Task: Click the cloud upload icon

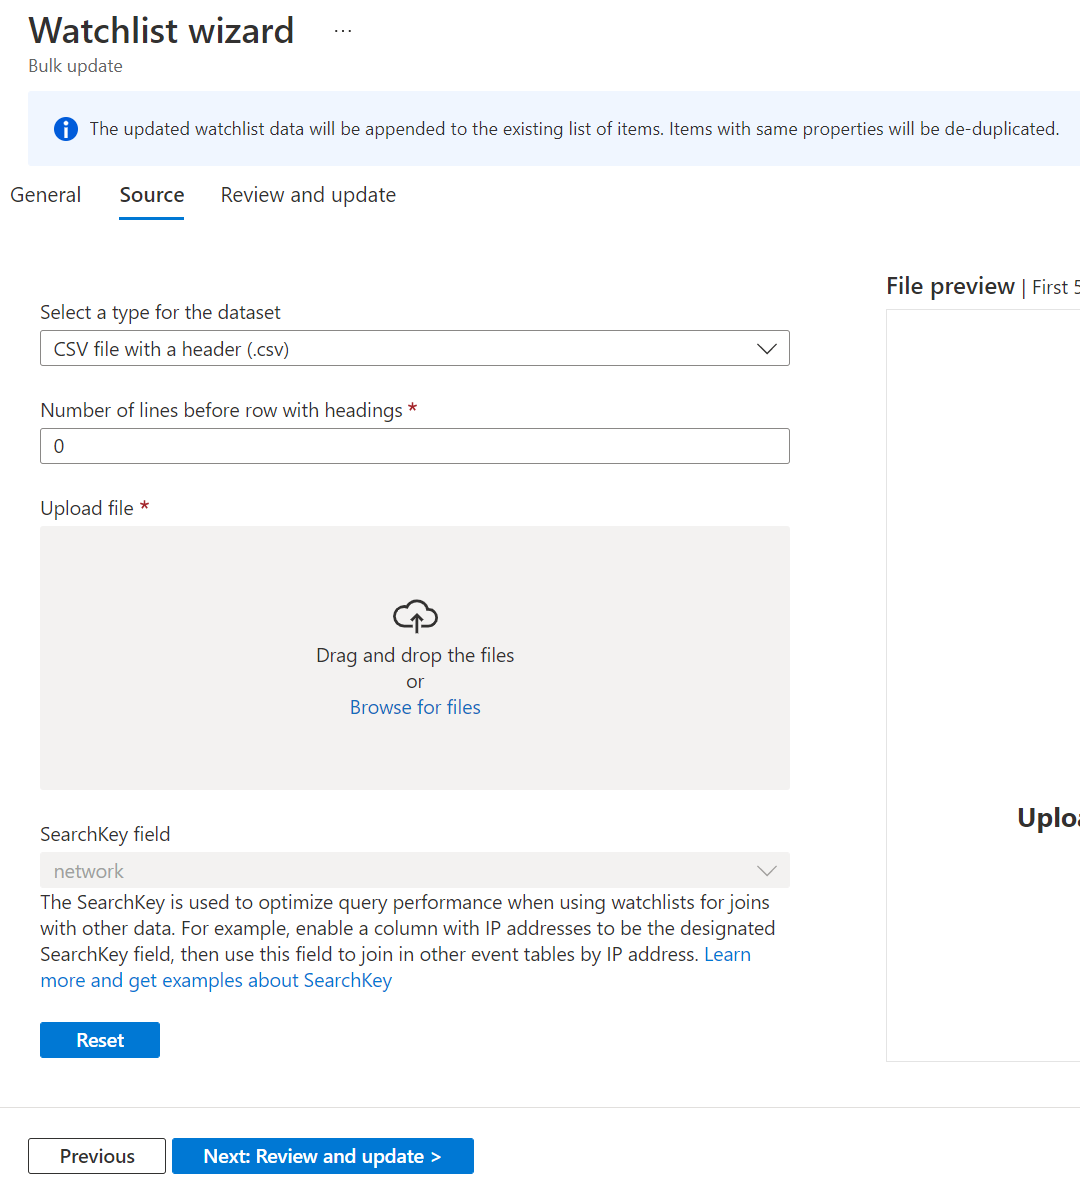Action: point(415,616)
